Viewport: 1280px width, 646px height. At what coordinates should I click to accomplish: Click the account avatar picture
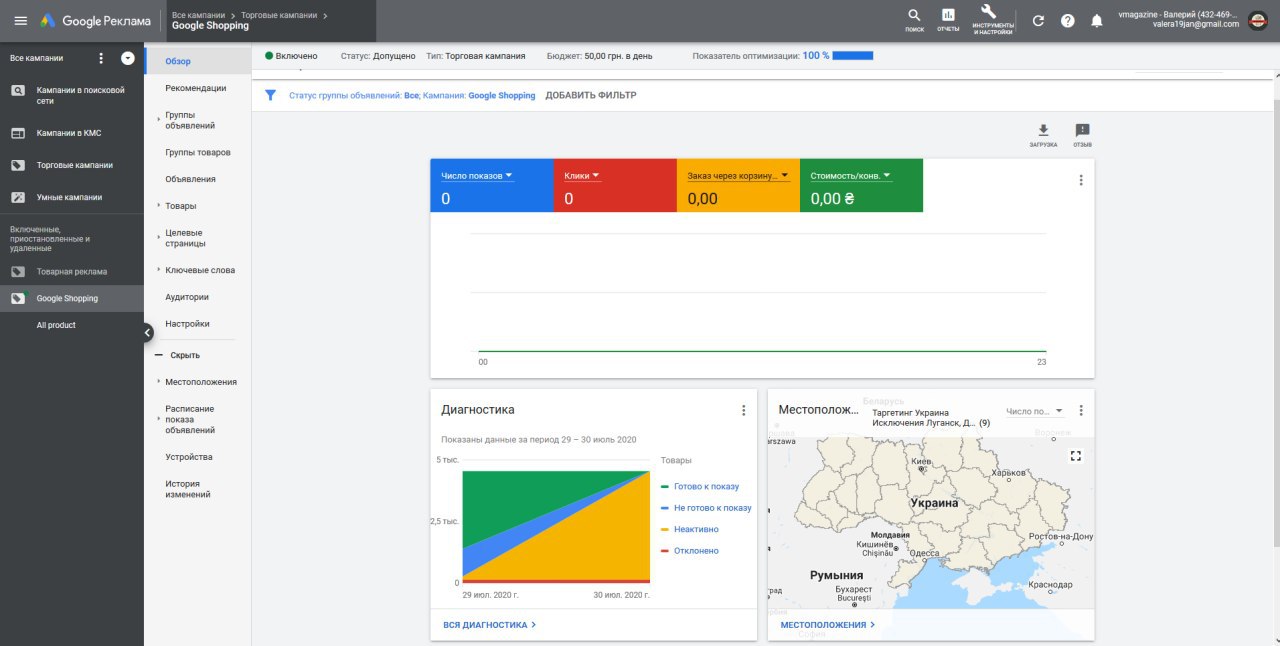[x=1258, y=20]
